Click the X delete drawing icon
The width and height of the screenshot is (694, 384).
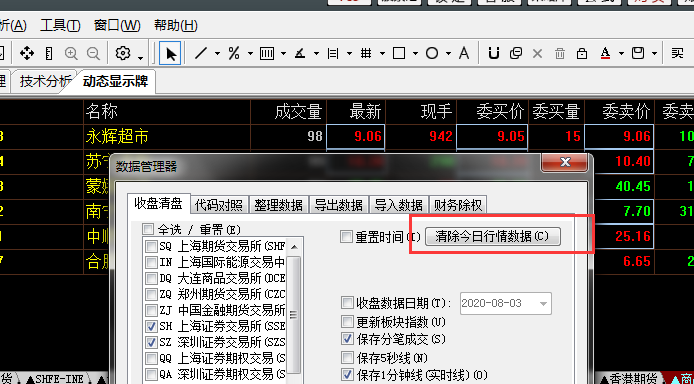(x=537, y=54)
